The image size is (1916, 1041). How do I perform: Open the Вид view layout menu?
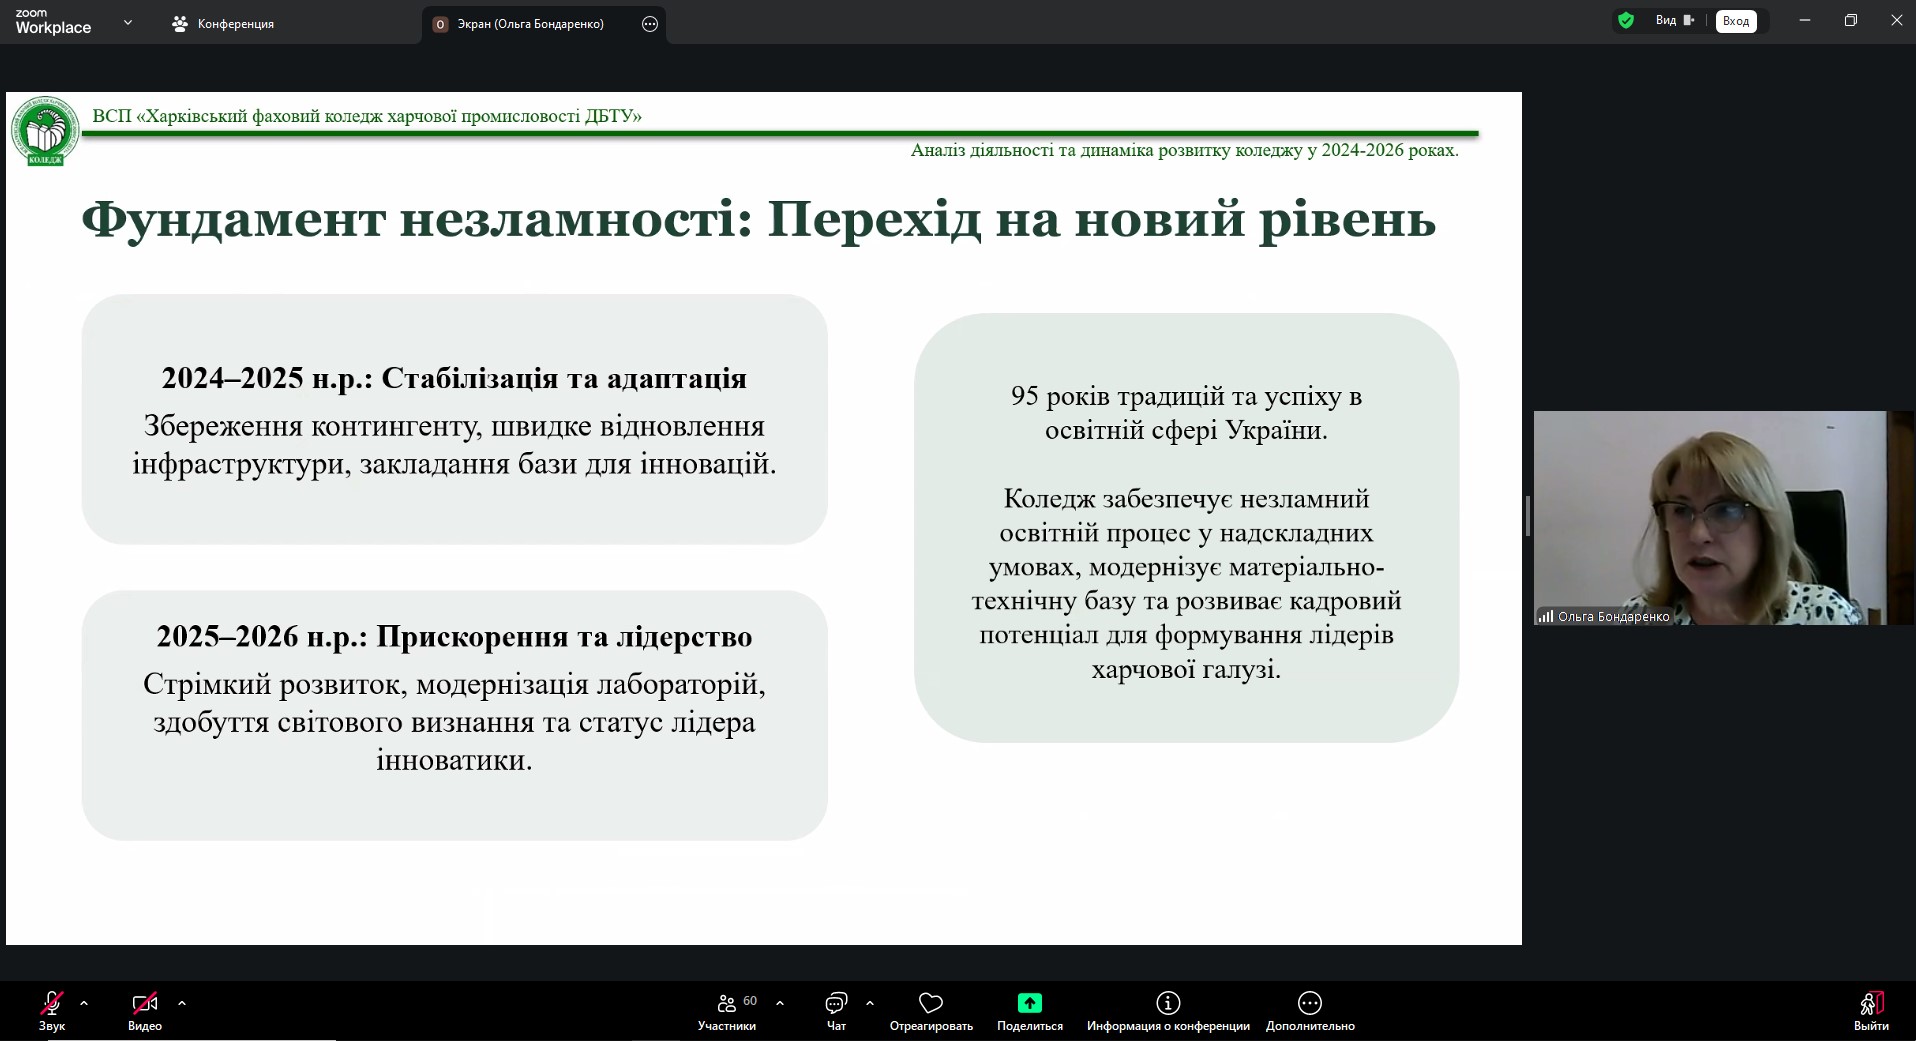(x=1675, y=20)
